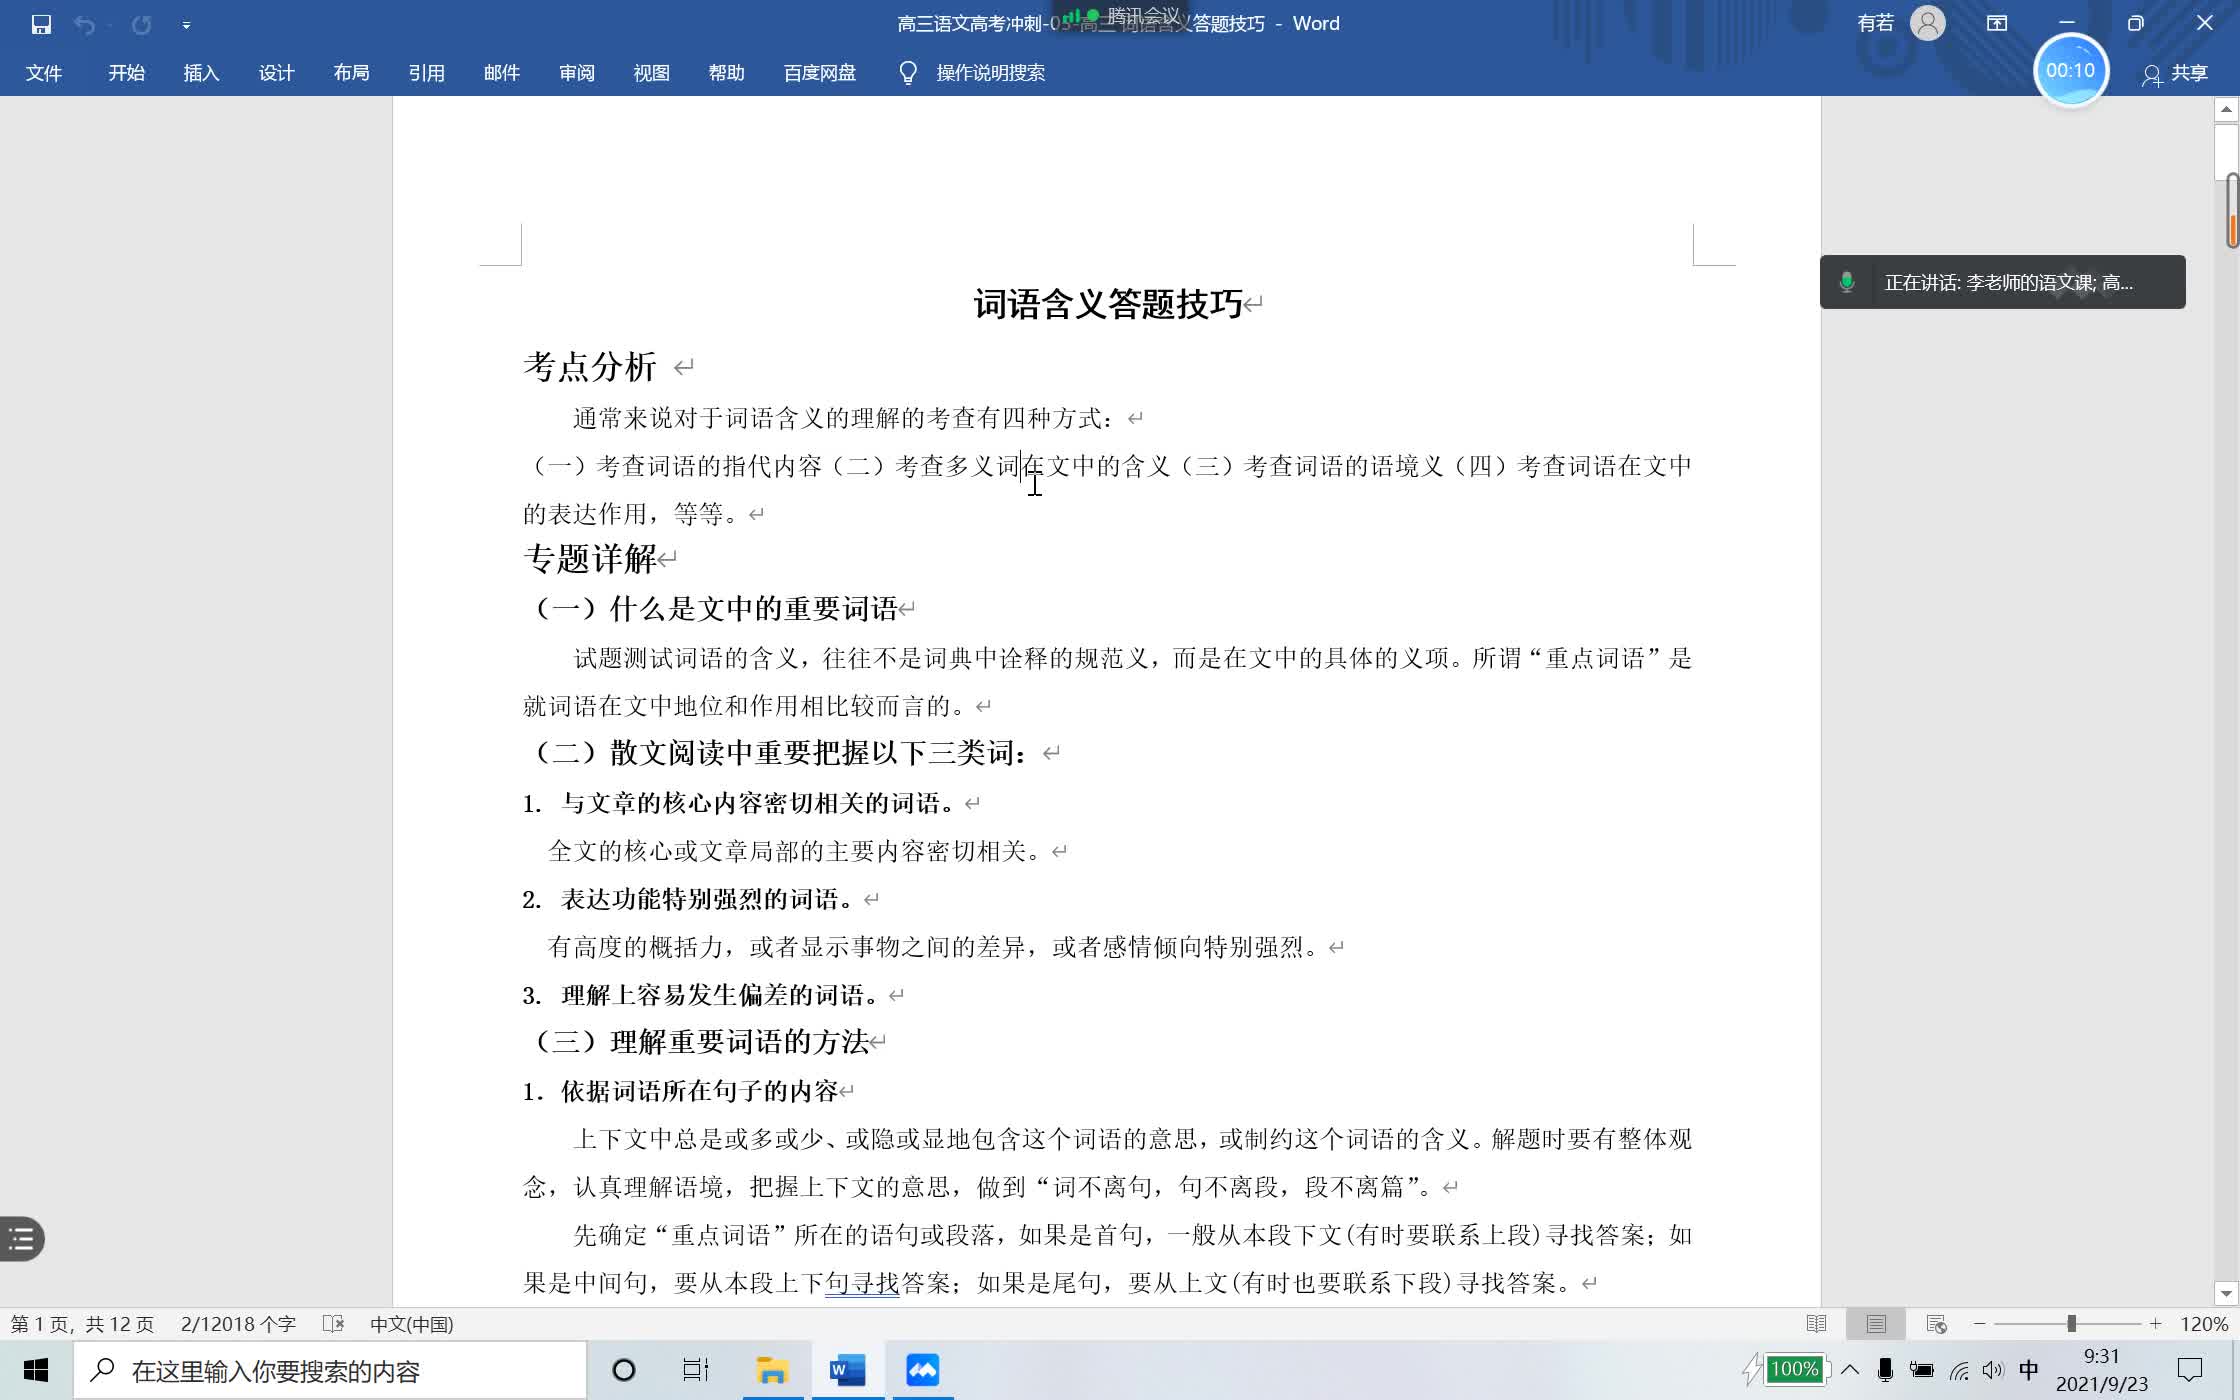Screen dimensions: 2240x1400
Task: Open the account avatar icon in title bar
Action: coord(1928,23)
